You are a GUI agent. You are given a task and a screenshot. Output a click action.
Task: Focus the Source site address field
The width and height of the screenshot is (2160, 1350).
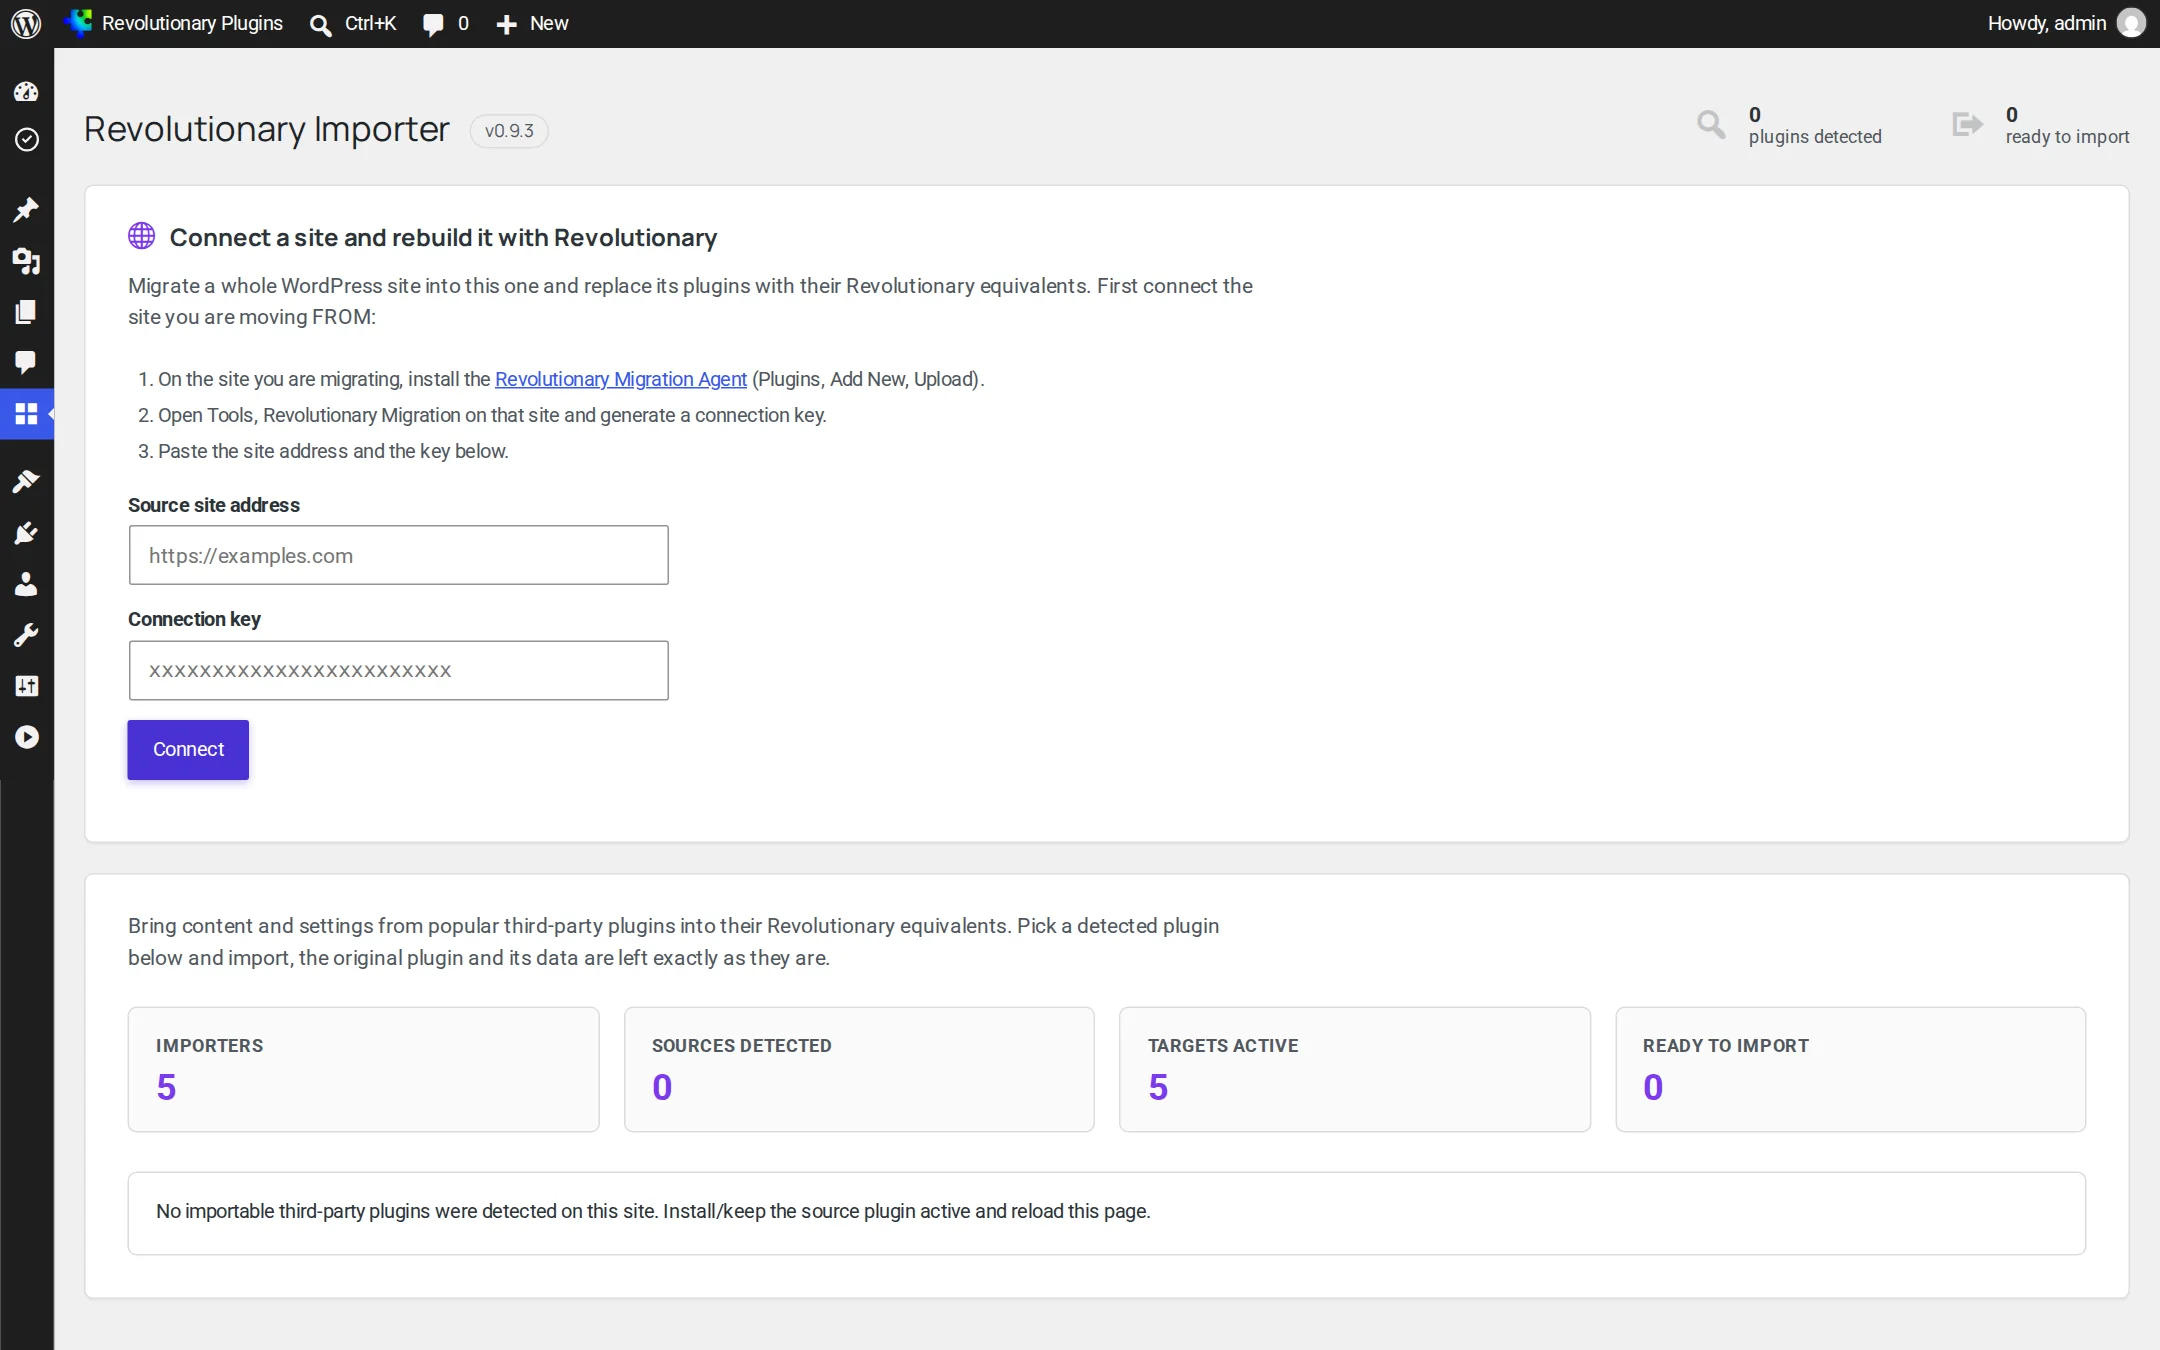pos(398,555)
